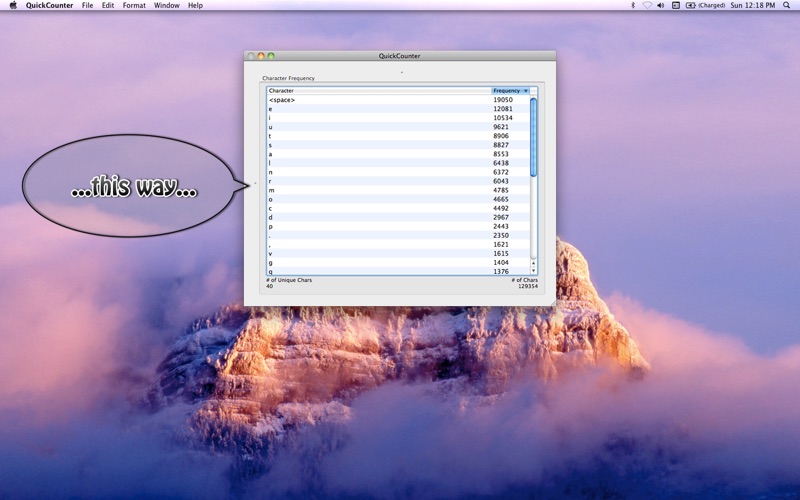Select the row for character c

(398, 208)
